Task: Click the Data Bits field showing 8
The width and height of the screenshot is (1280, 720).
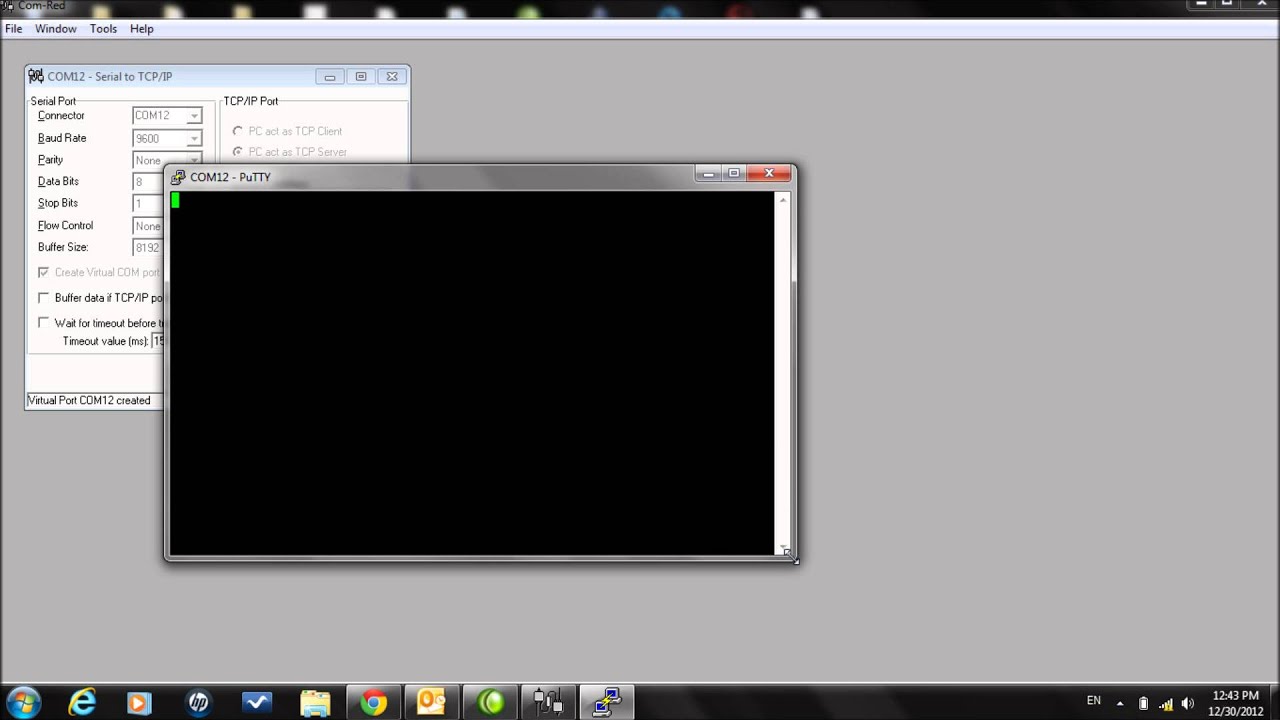Action: (x=148, y=182)
